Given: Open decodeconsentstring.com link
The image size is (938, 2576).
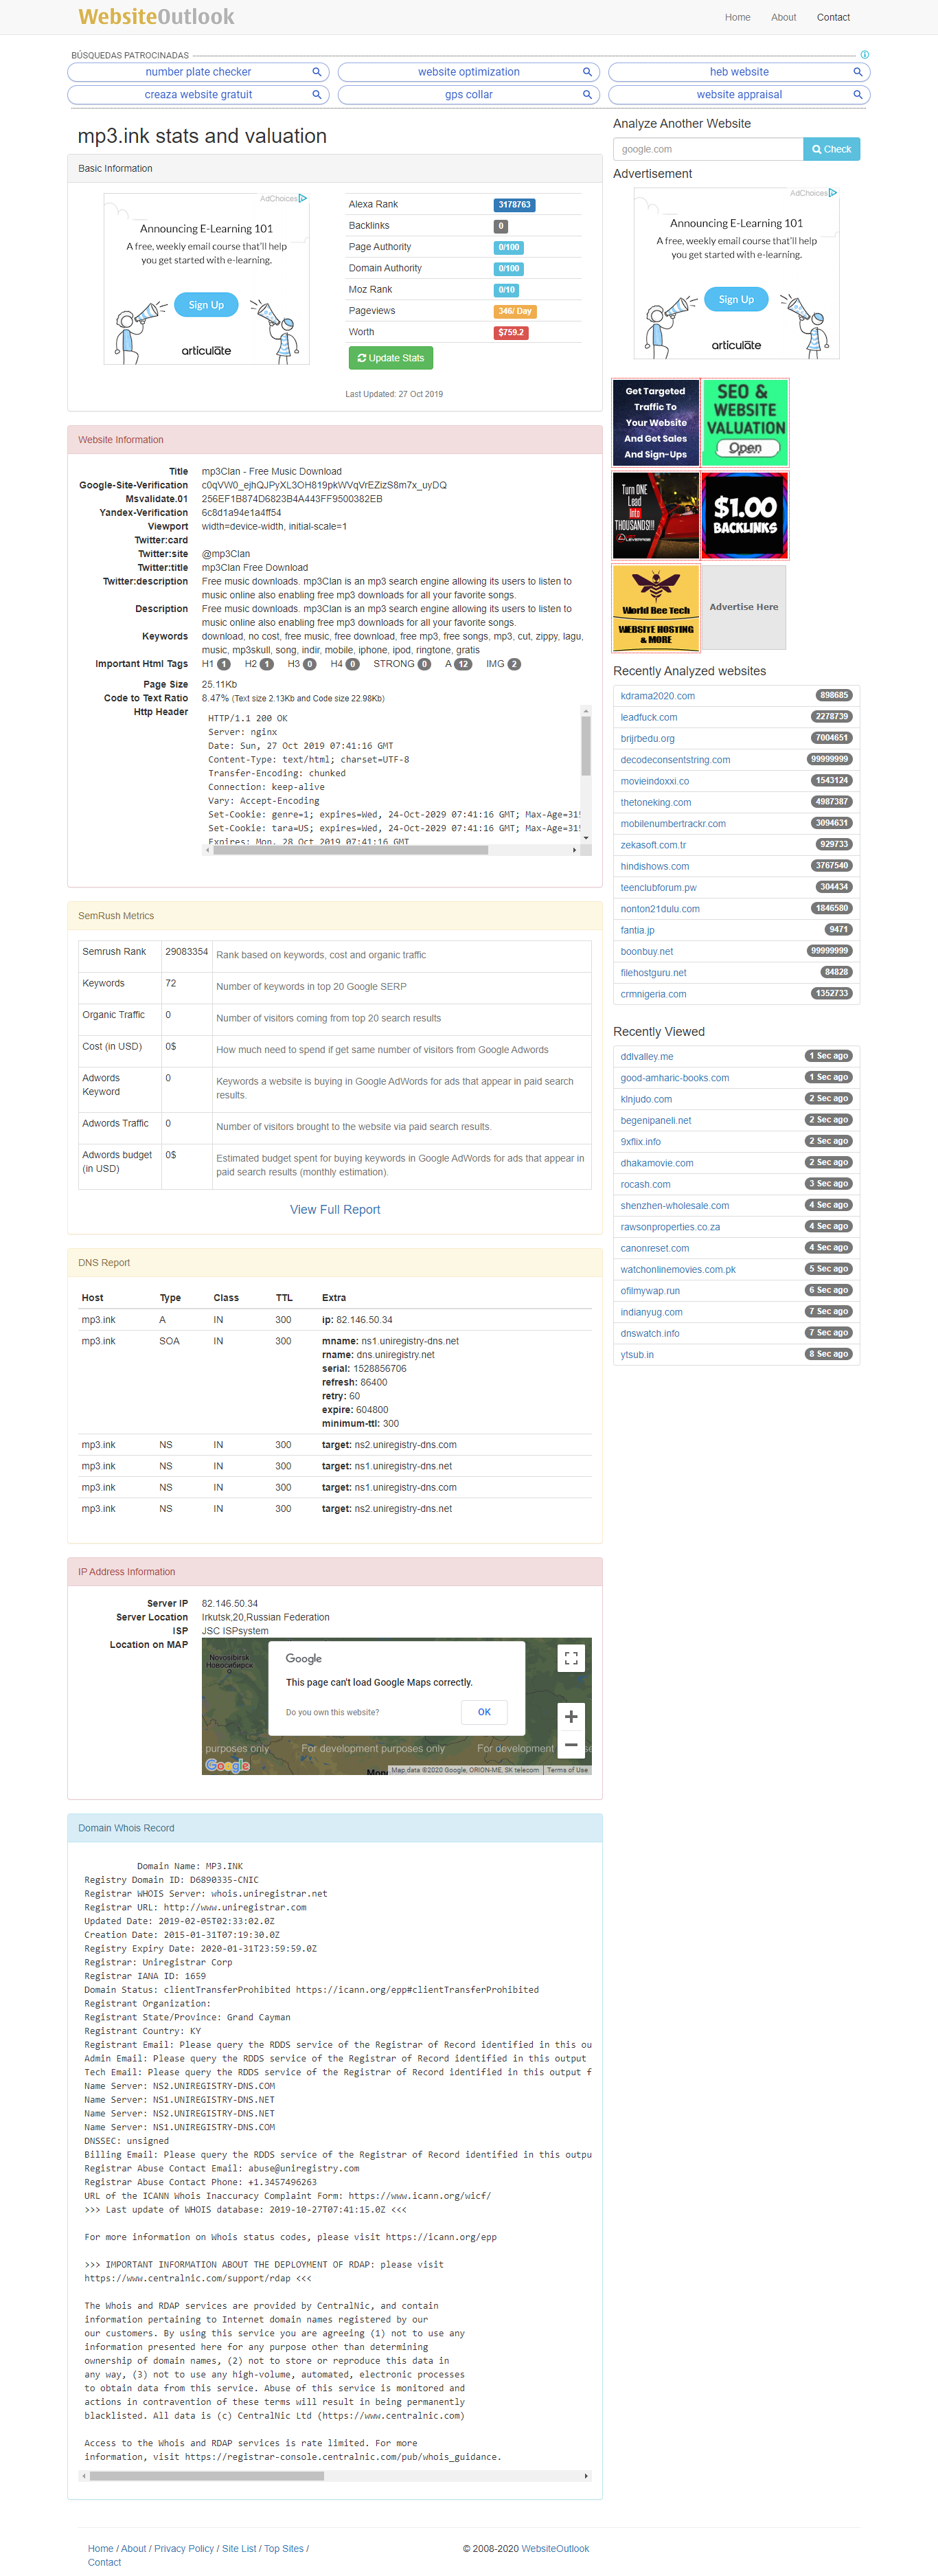Looking at the screenshot, I should pyautogui.click(x=675, y=760).
